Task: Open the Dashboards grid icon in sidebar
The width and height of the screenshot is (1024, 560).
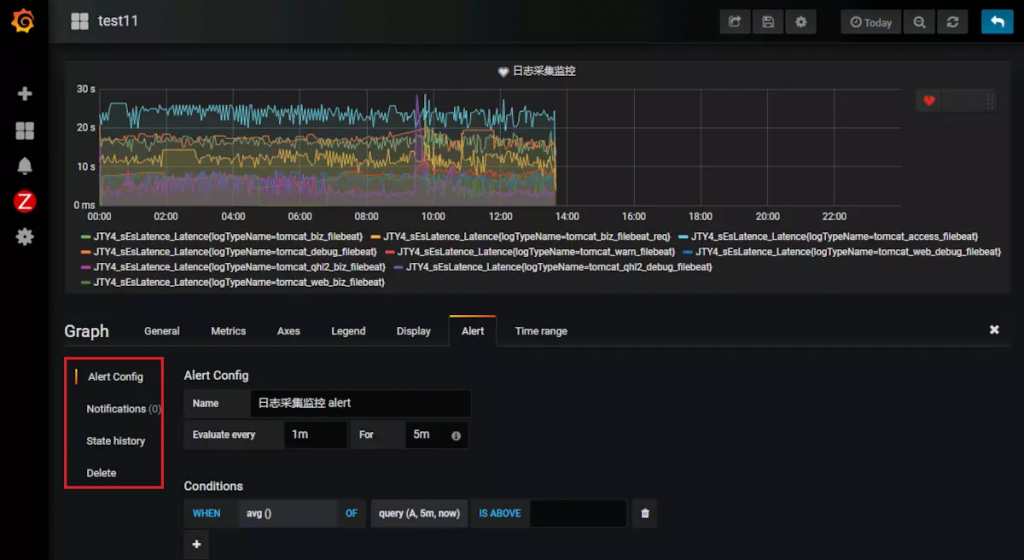Action: point(25,131)
